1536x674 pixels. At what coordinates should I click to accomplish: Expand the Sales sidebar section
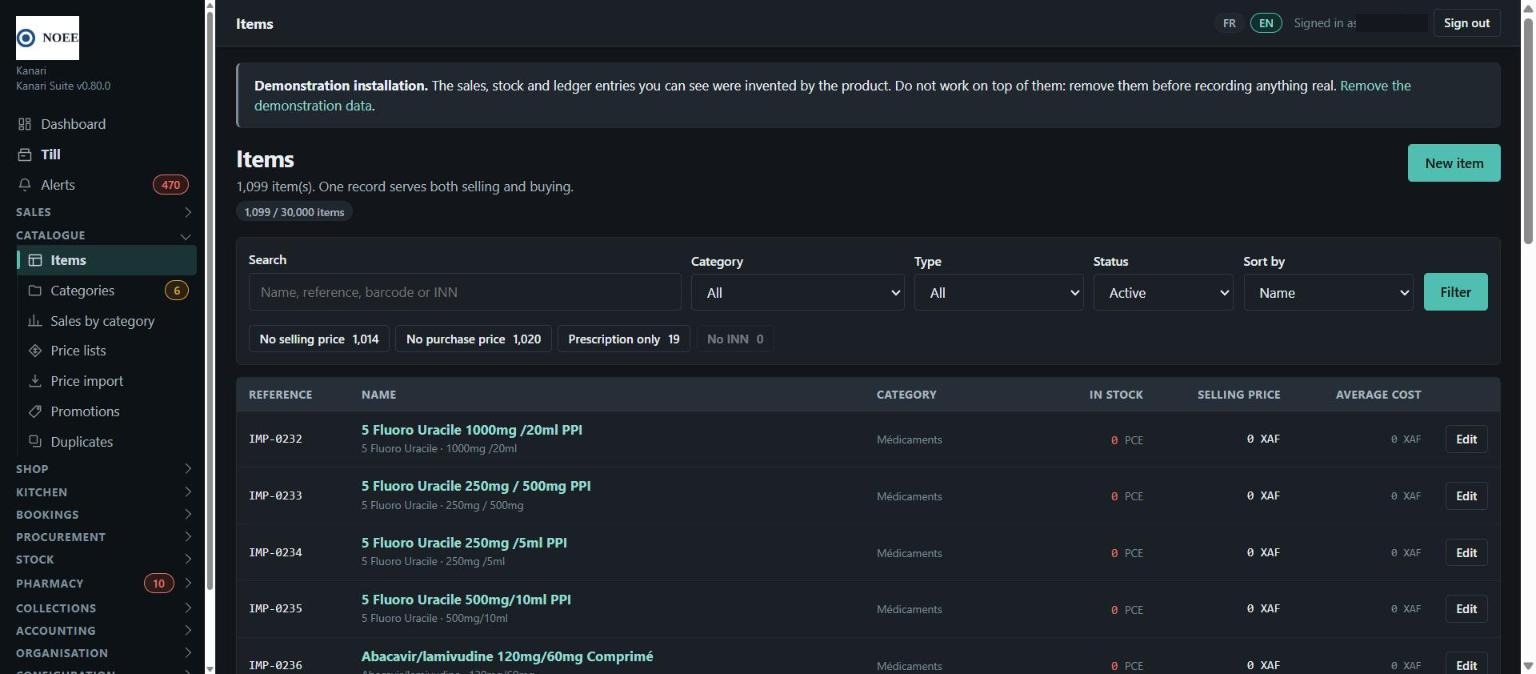[104, 212]
